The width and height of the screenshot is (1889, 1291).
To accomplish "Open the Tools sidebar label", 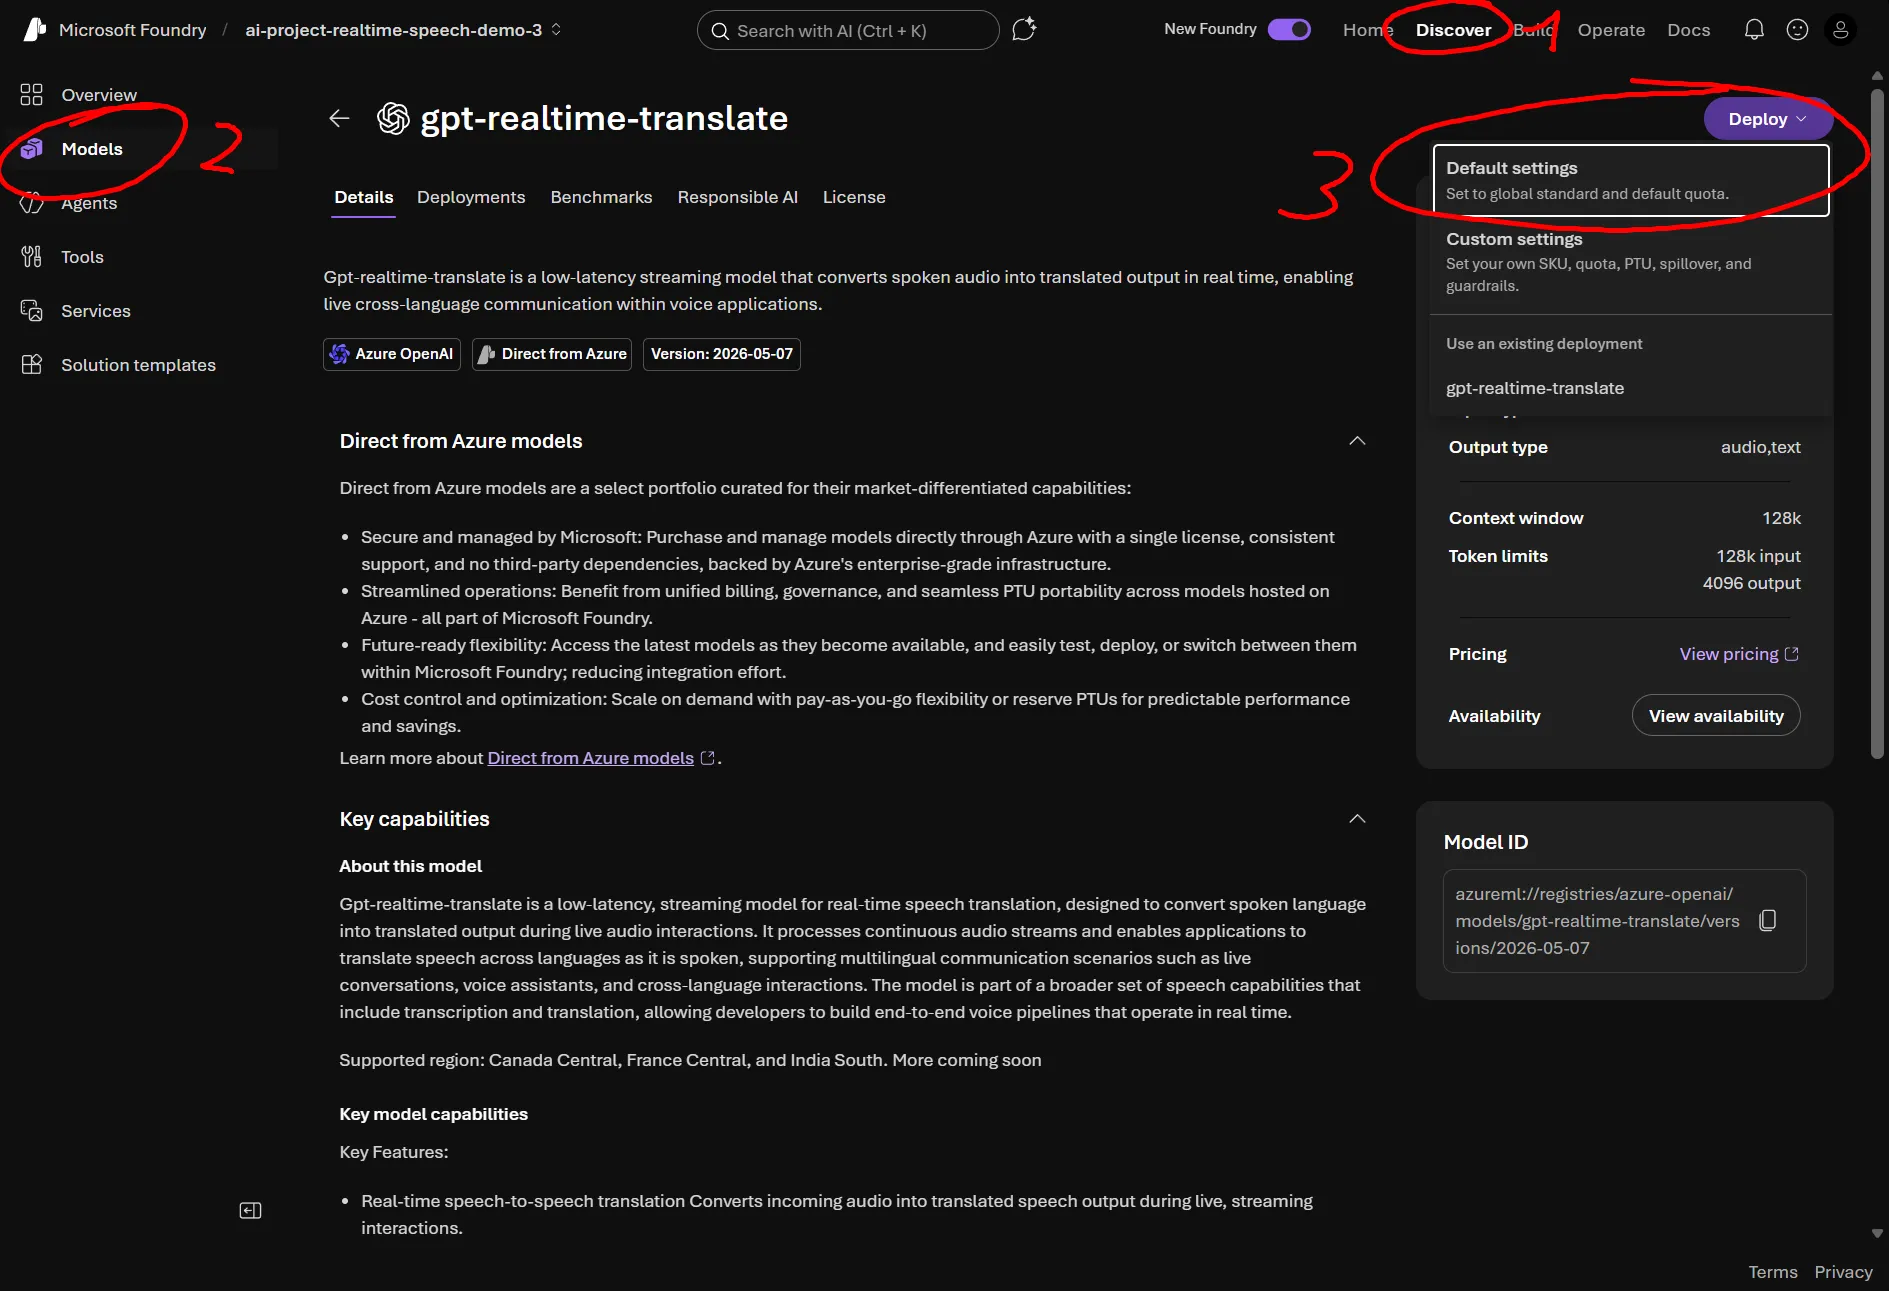I will click(x=82, y=257).
